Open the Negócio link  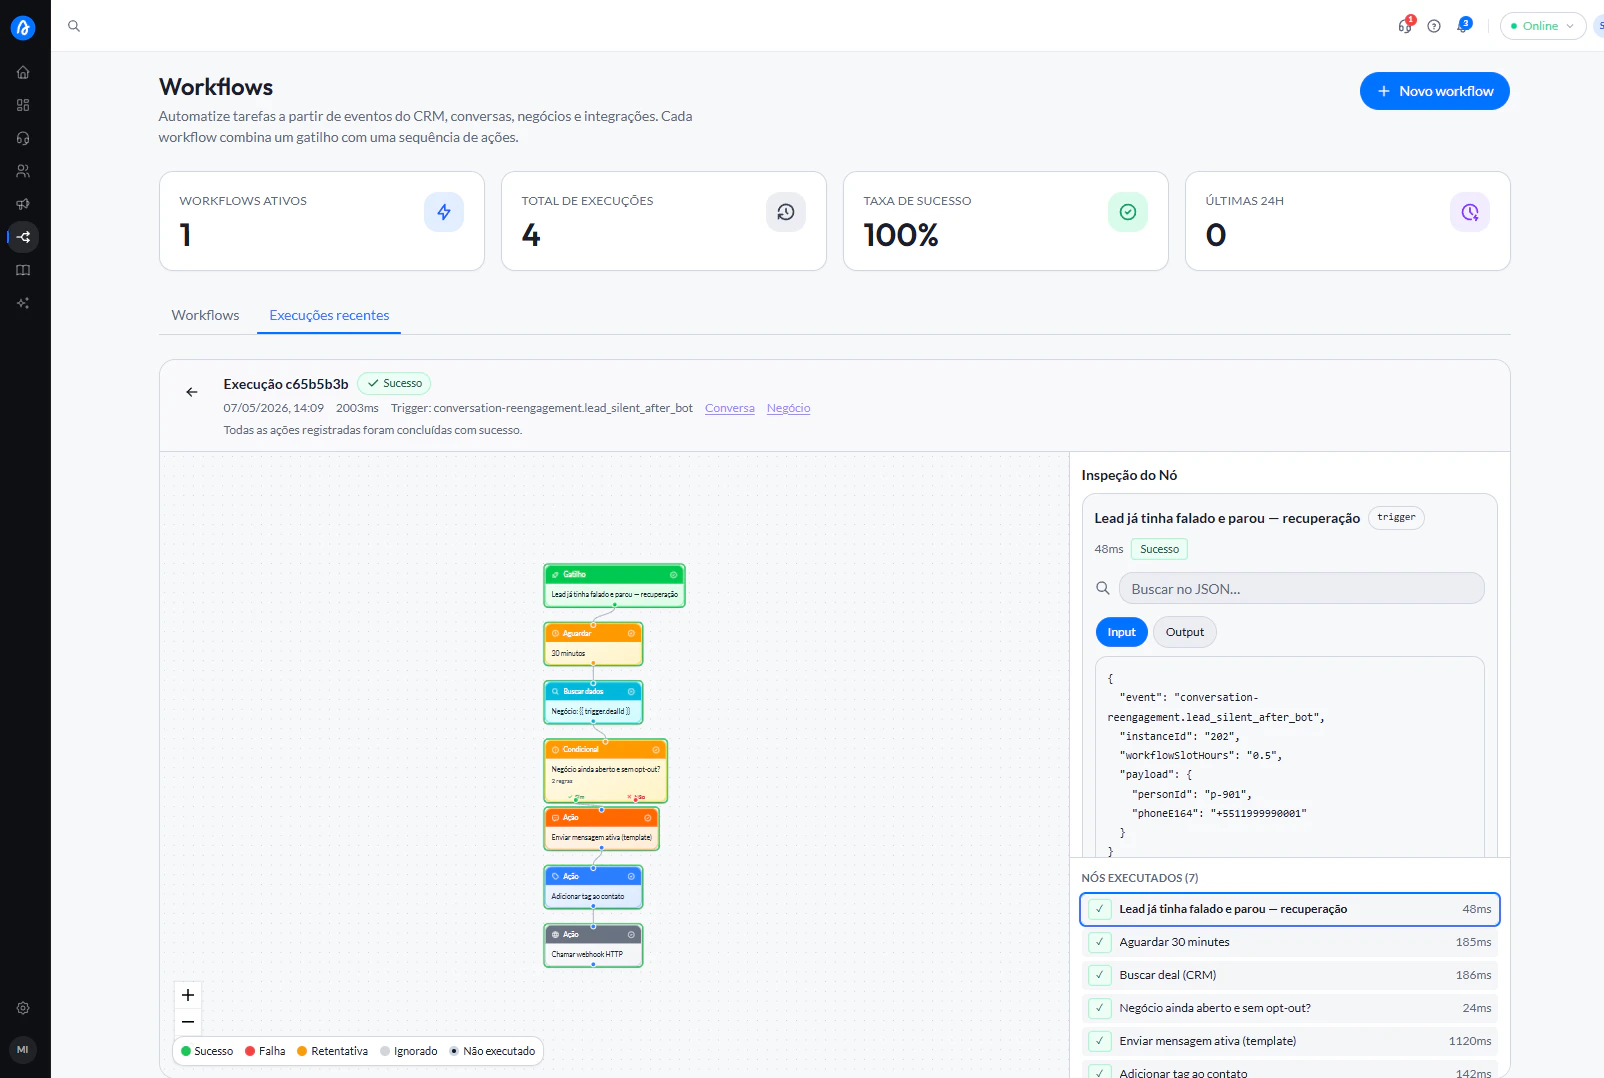[788, 408]
